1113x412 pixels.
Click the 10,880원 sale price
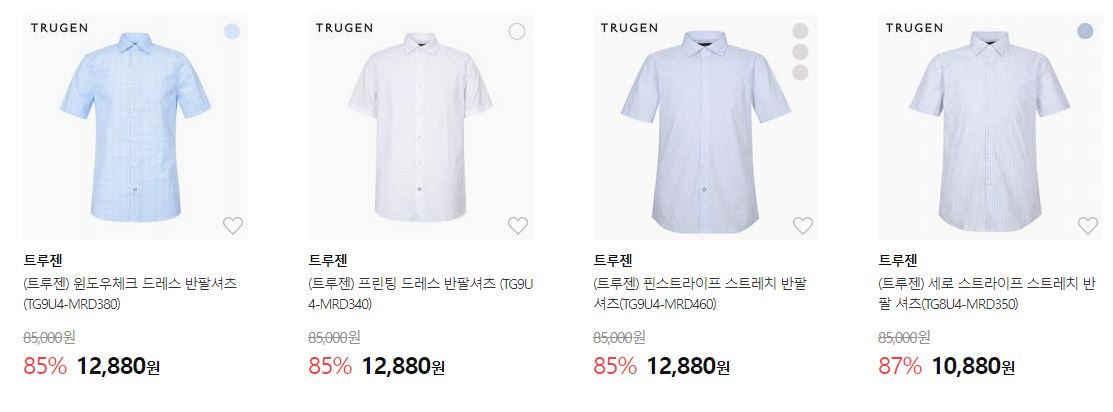[973, 367]
